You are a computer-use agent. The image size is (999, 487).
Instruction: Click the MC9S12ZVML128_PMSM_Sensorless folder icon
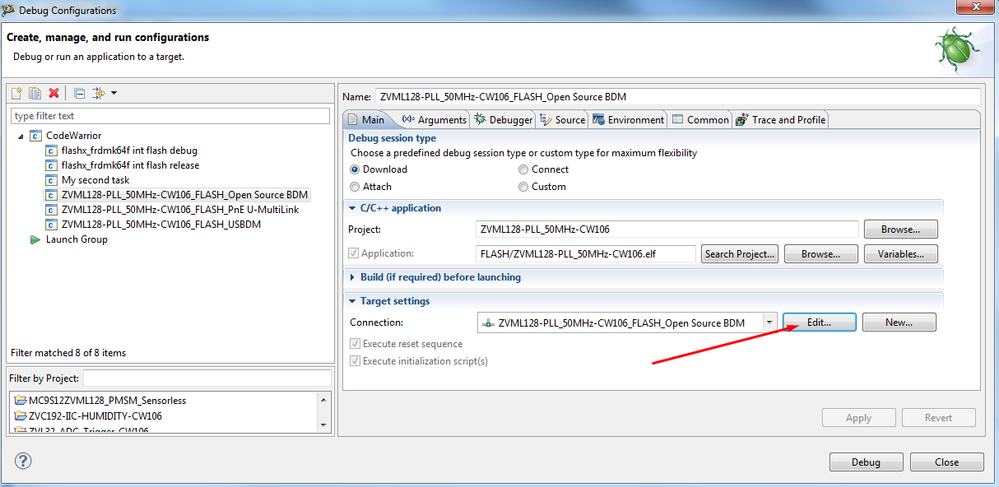point(20,401)
